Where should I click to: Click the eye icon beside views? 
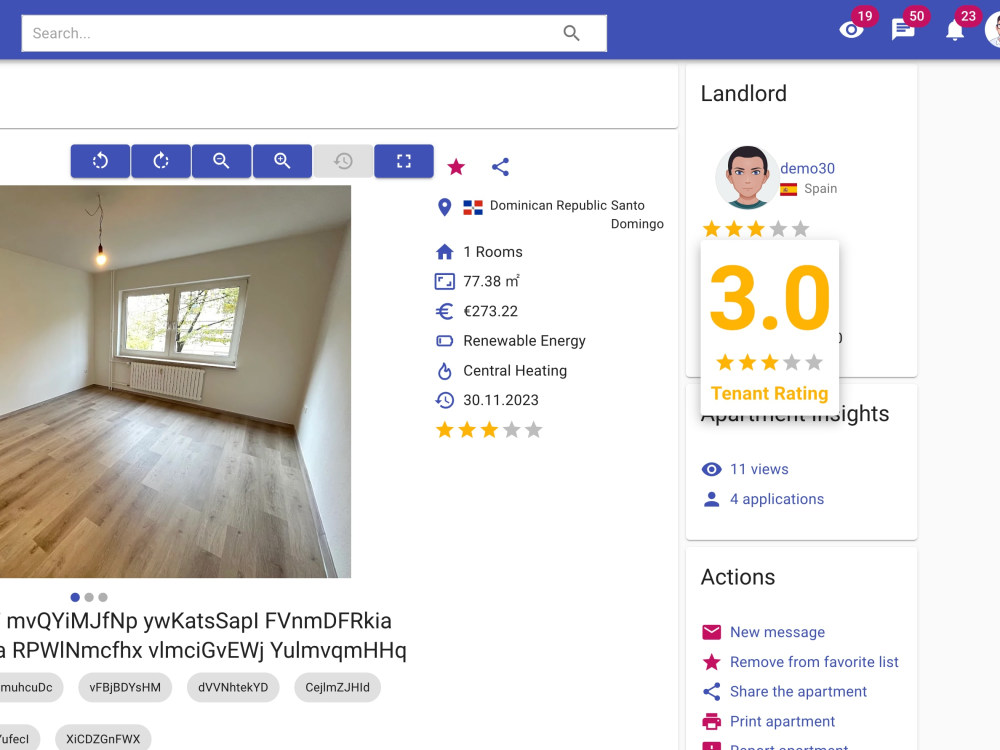click(712, 469)
